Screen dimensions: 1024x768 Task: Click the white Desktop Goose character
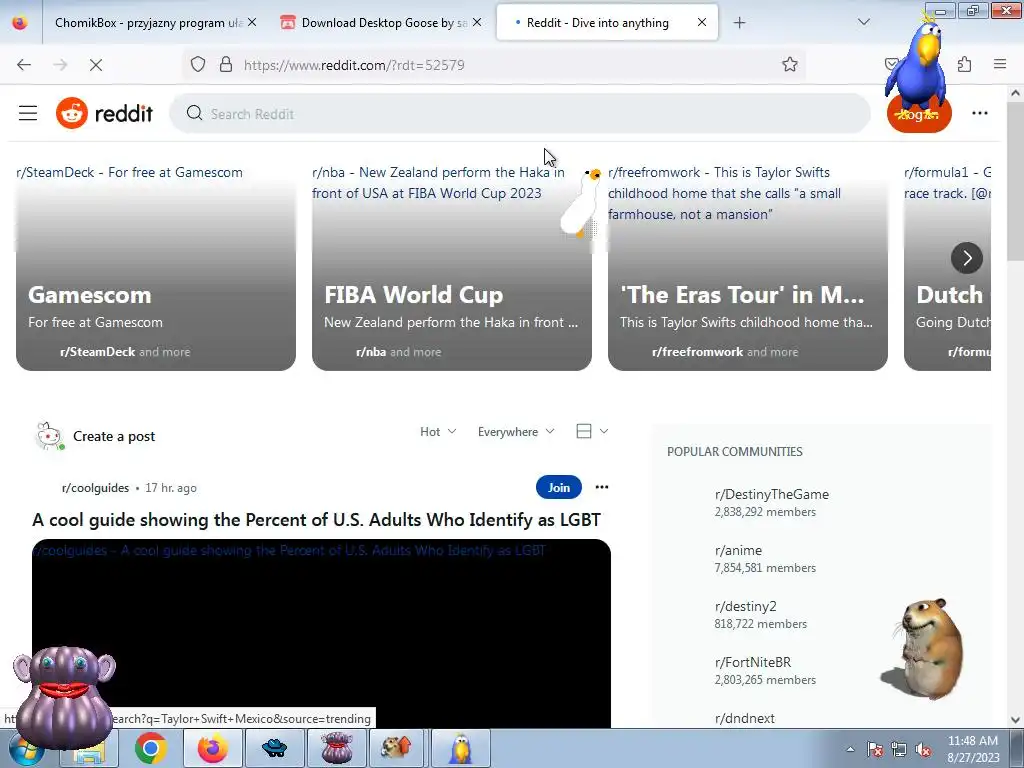point(581,202)
